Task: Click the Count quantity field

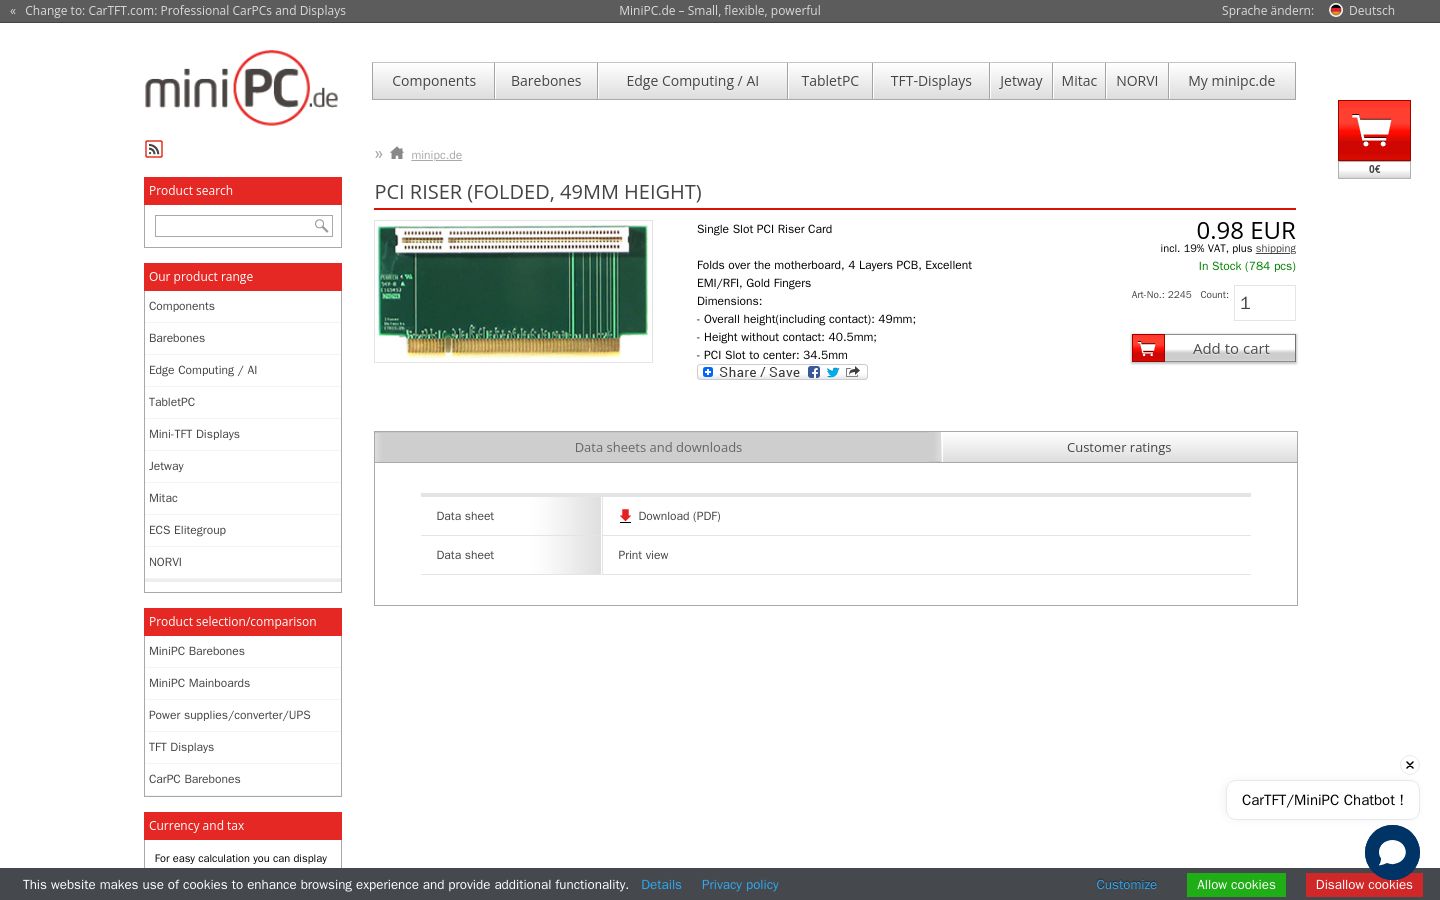Action: (1265, 303)
